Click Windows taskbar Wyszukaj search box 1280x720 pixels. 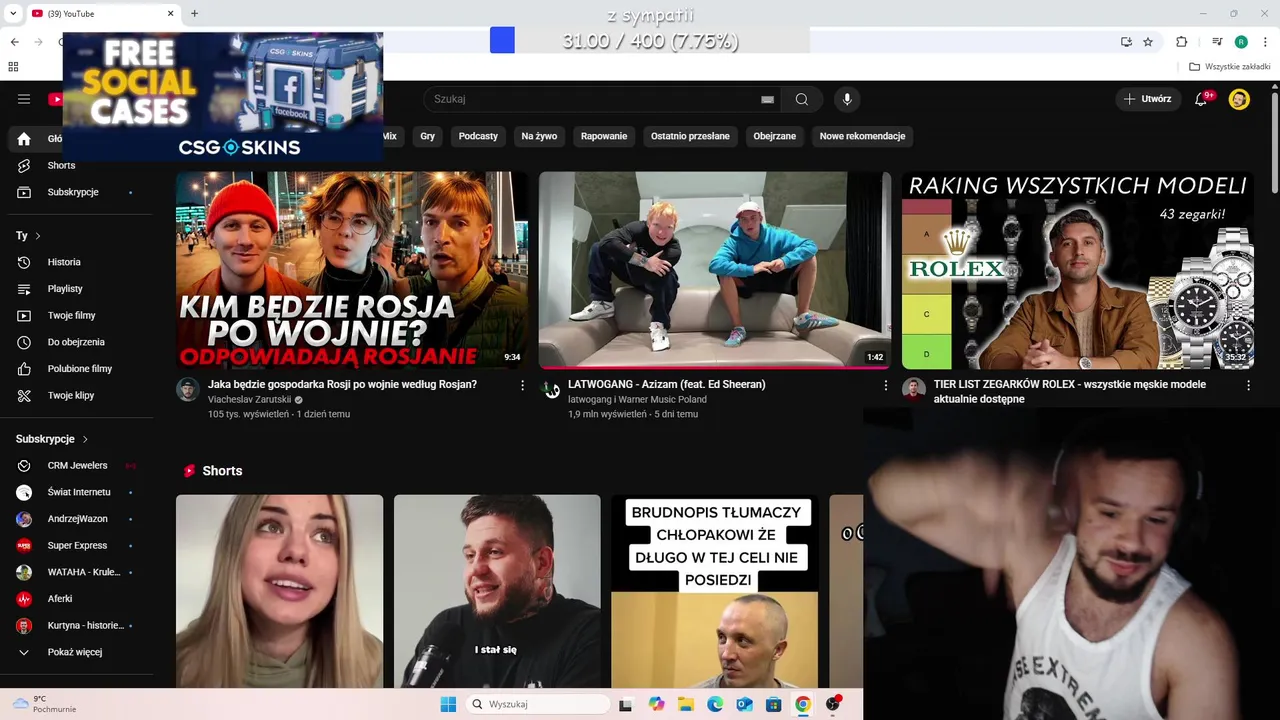[538, 704]
